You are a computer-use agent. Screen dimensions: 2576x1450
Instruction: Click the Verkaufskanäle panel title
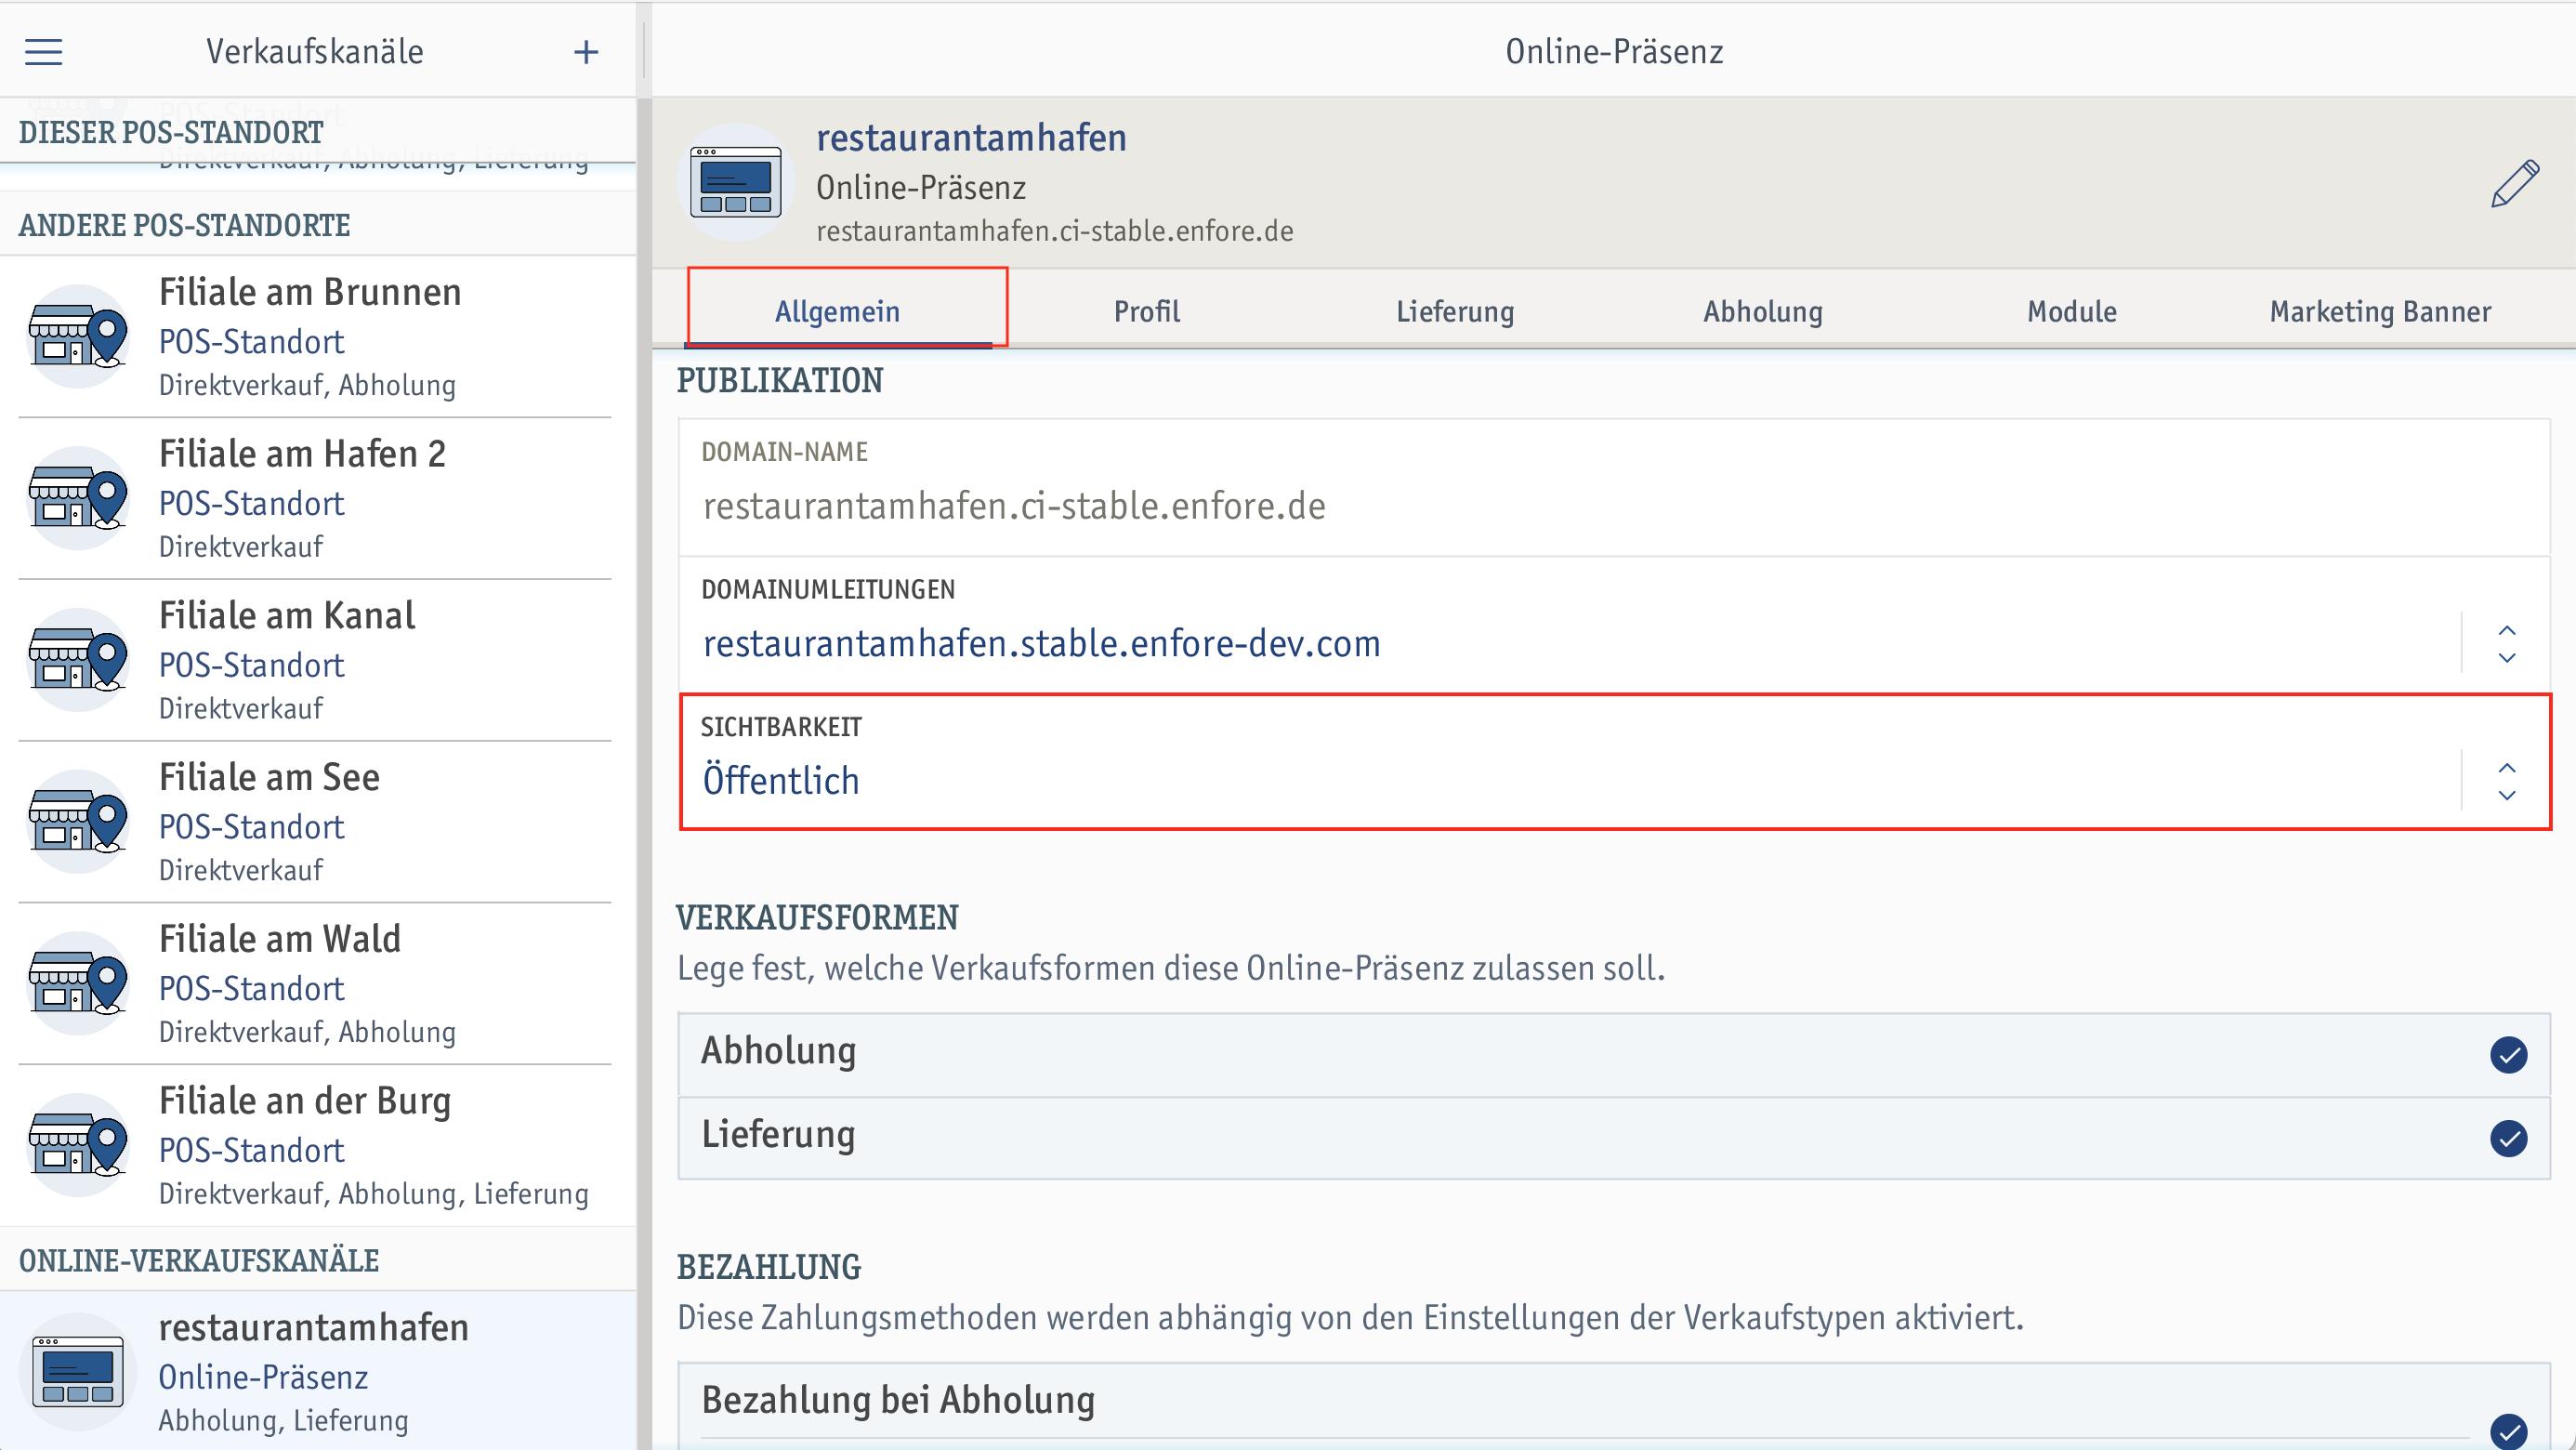pos(315,52)
